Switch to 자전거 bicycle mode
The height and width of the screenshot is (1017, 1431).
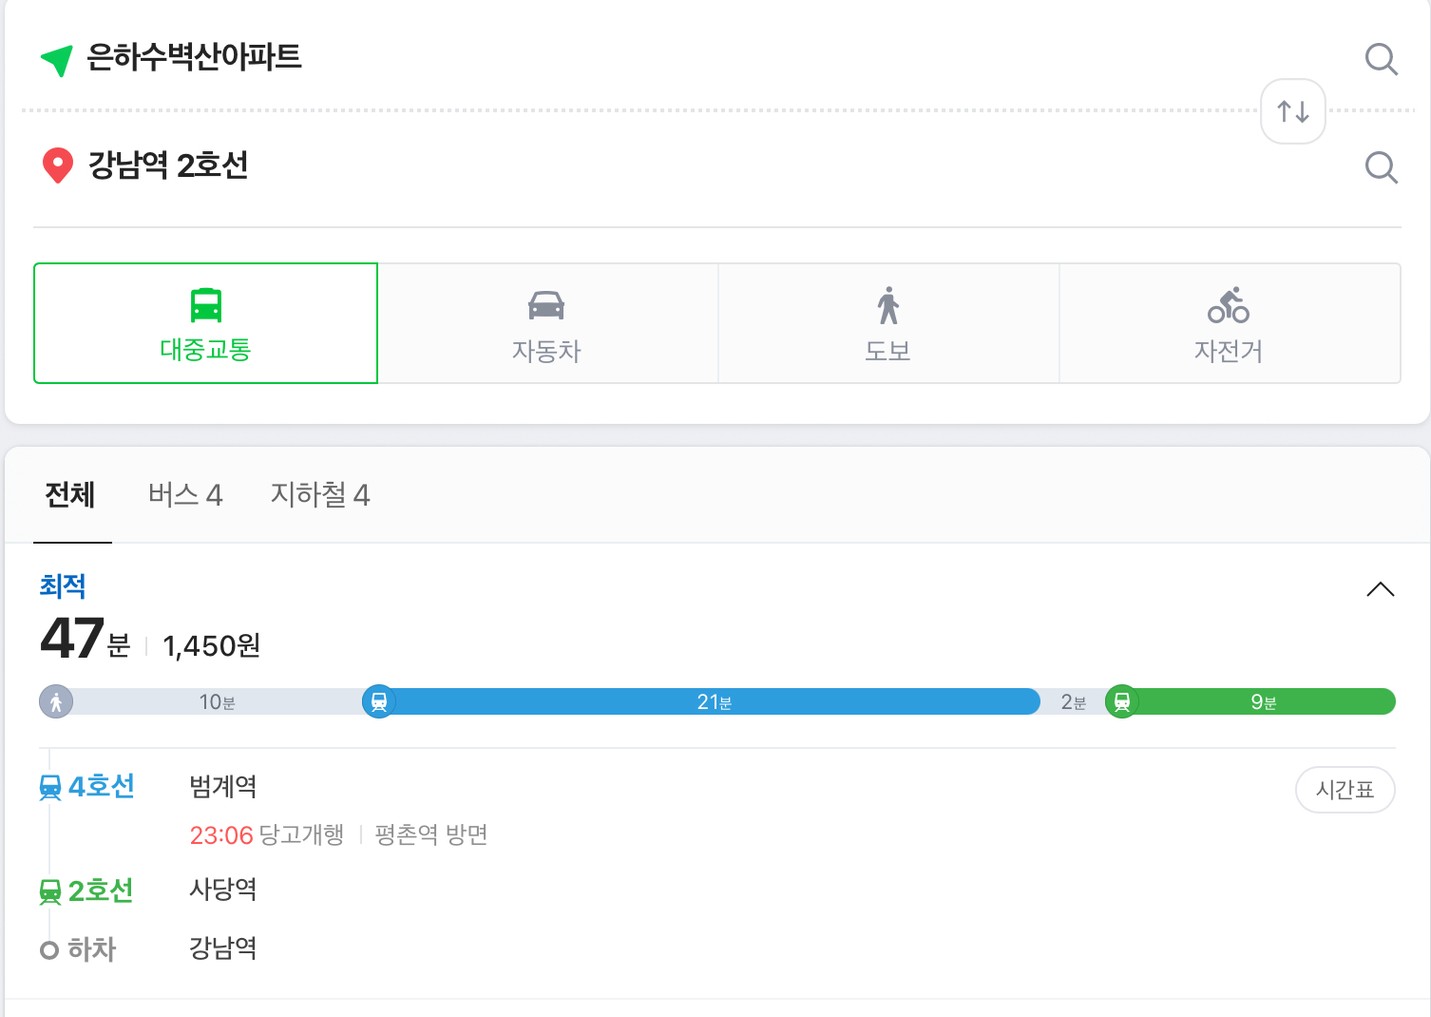click(x=1228, y=323)
